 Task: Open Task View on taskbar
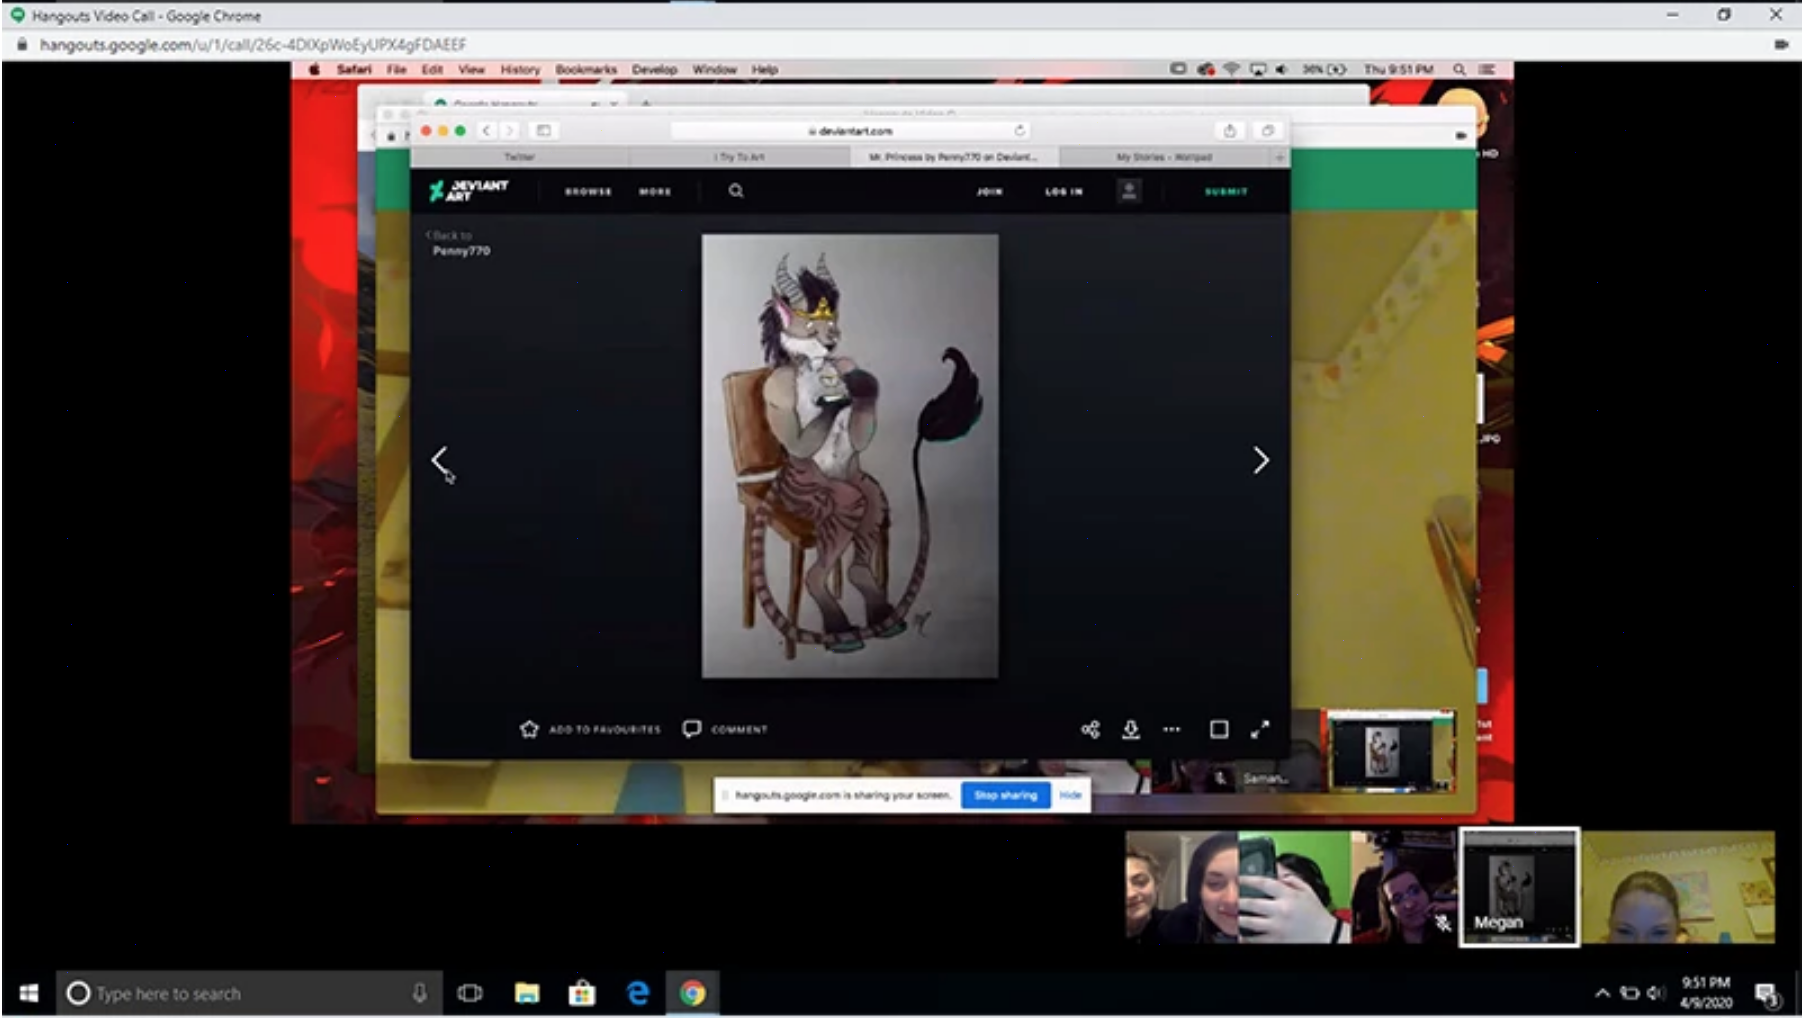470,993
